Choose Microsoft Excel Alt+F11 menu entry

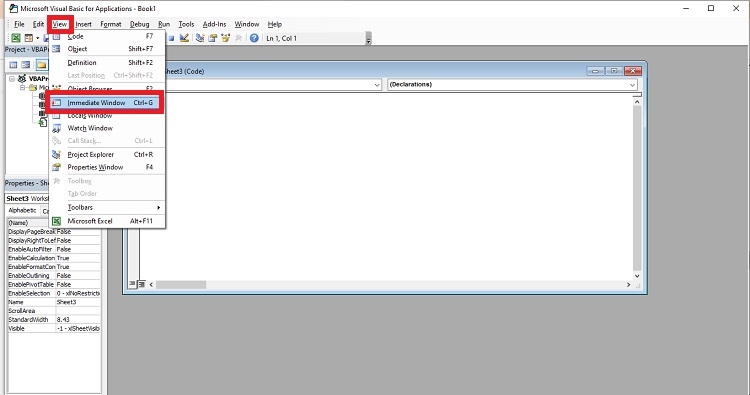click(x=108, y=221)
